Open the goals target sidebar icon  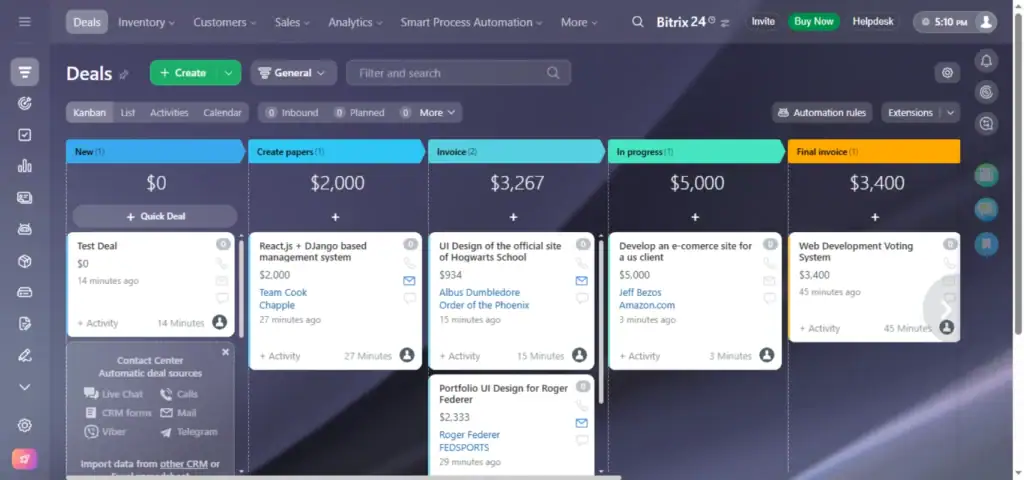(25, 103)
